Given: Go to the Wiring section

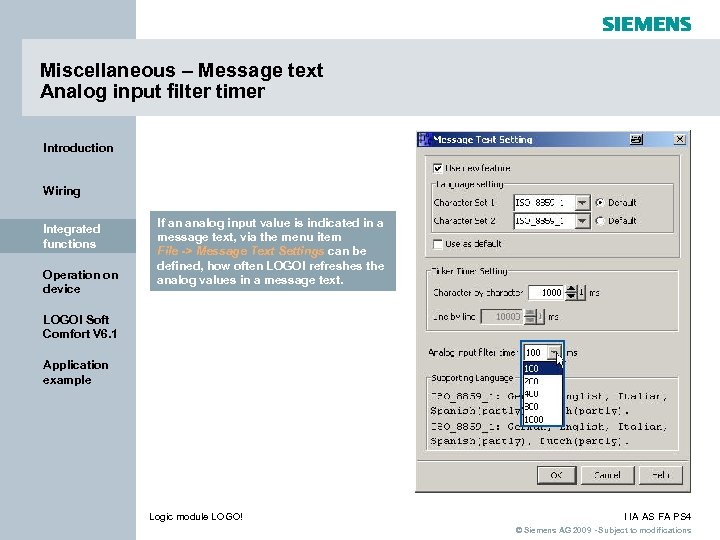Looking at the screenshot, I should 61,191.
